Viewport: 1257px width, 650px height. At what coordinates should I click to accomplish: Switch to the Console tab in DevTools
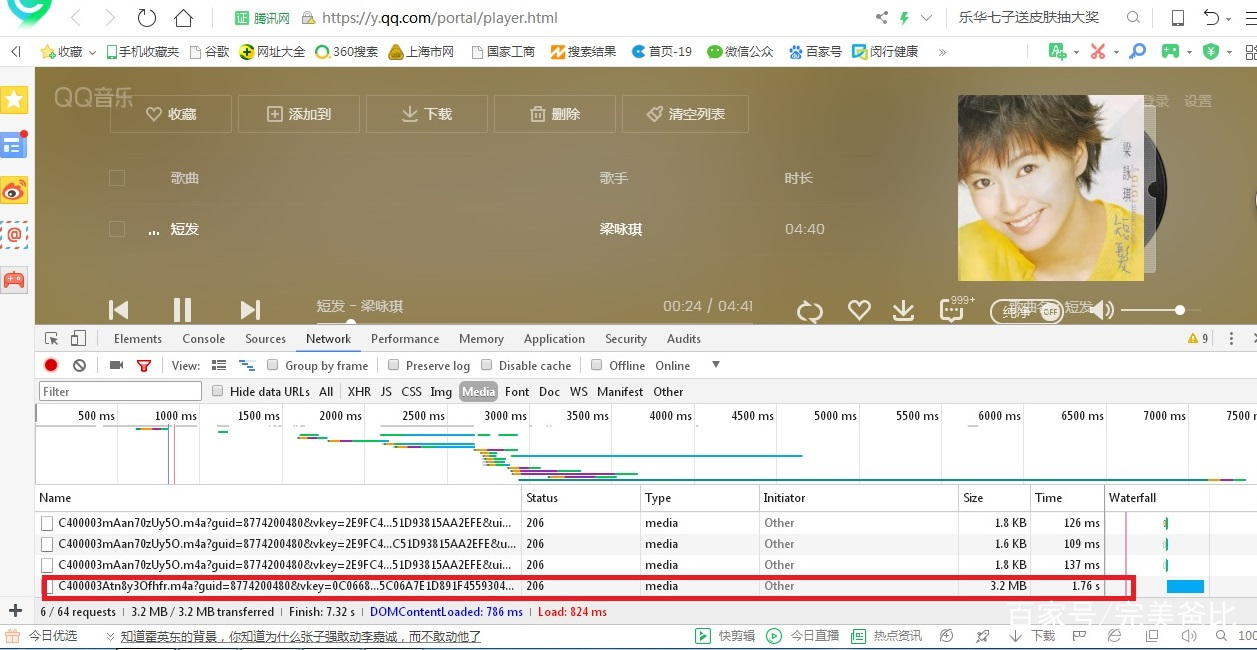203,339
